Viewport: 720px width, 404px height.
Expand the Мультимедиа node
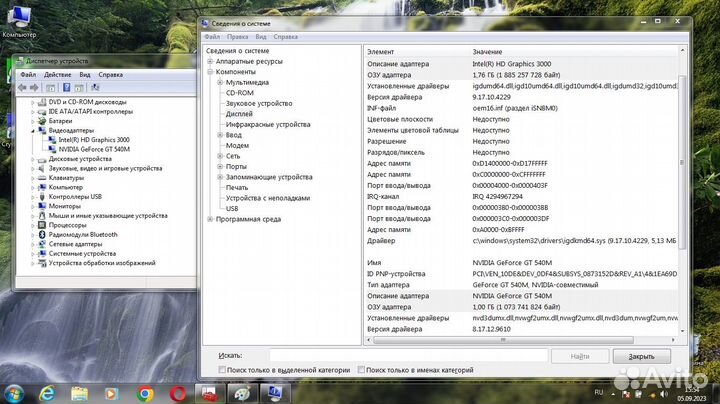click(220, 82)
